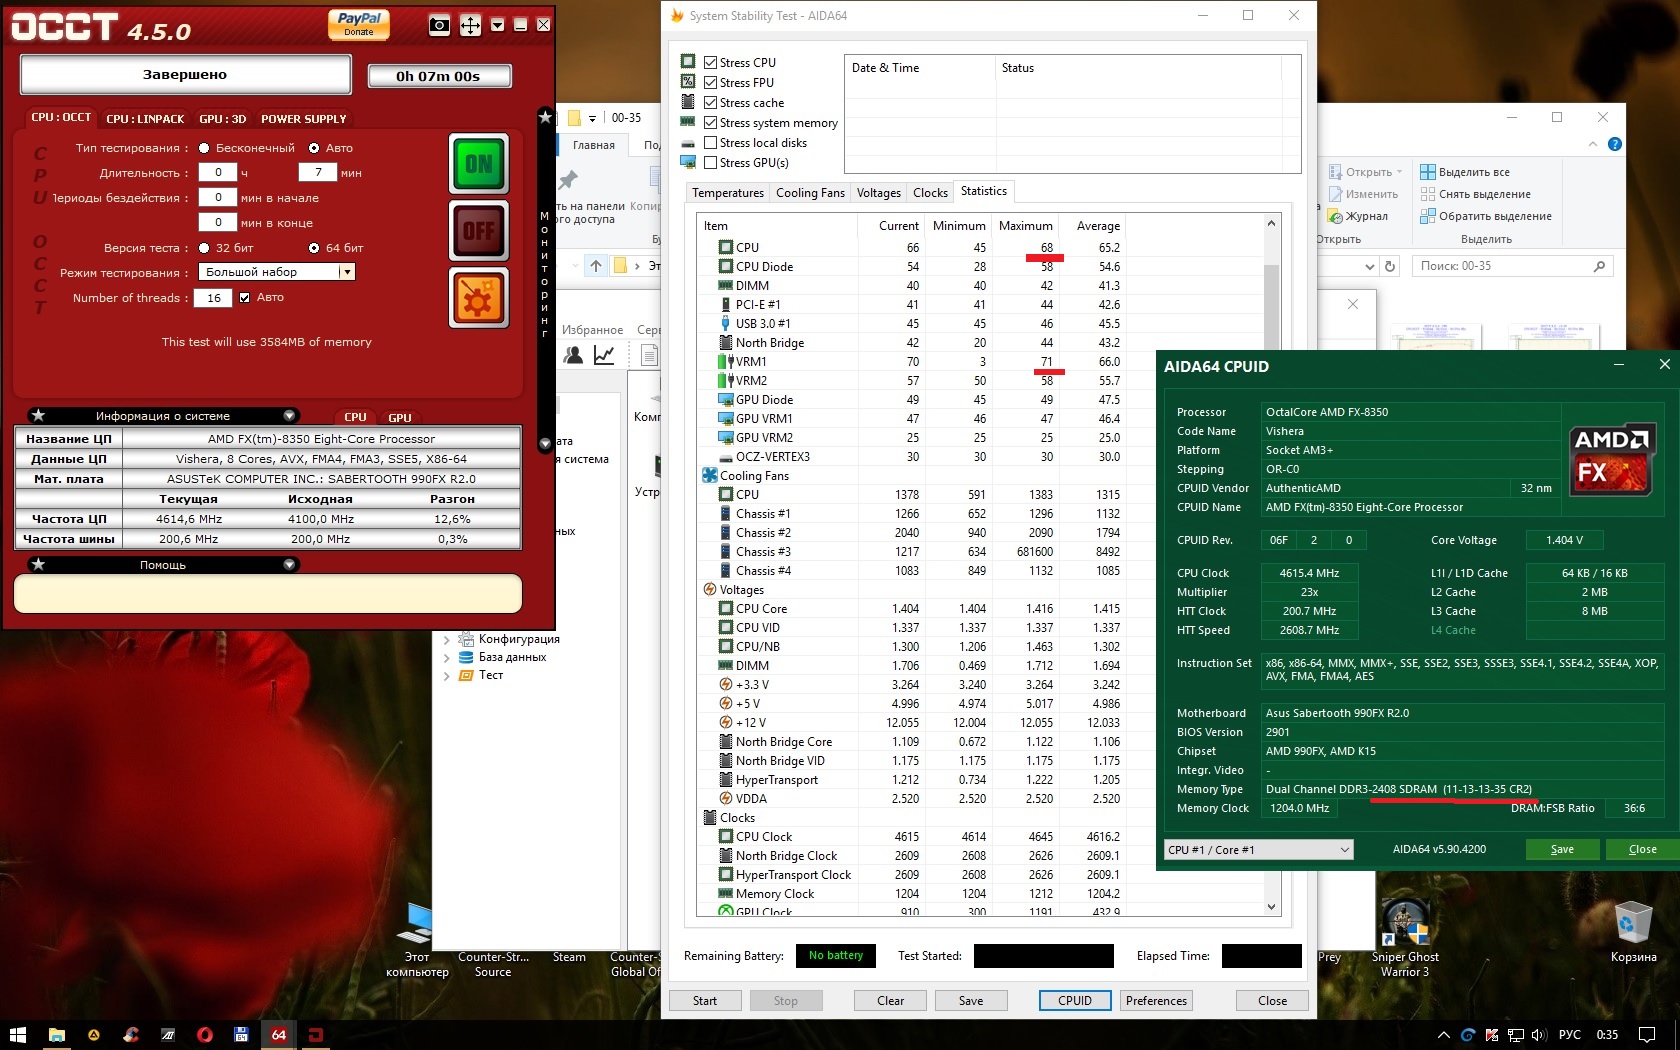Click the PayPal Donate button
The width and height of the screenshot is (1680, 1050).
pos(359,24)
